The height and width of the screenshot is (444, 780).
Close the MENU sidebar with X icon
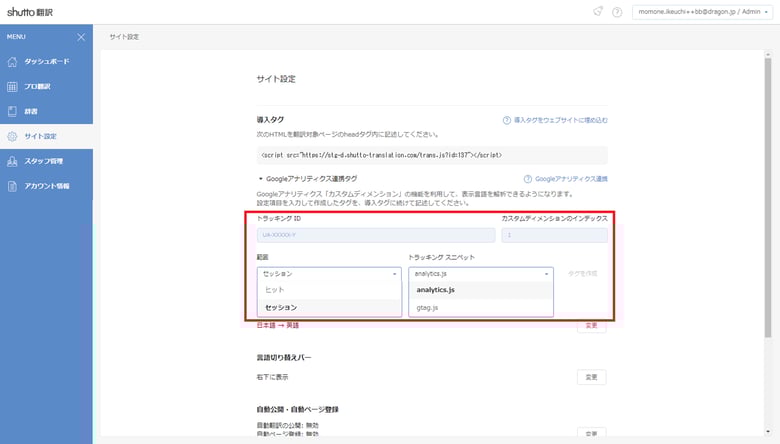click(x=81, y=37)
